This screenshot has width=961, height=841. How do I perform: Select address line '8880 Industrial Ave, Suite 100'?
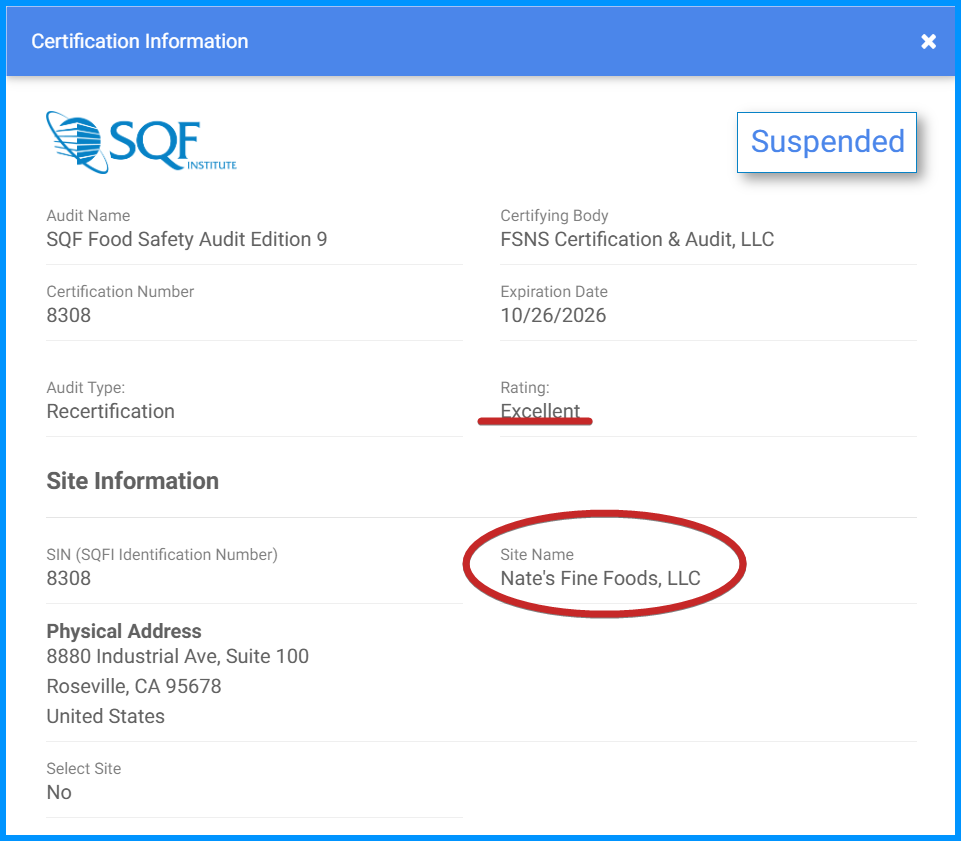[178, 656]
